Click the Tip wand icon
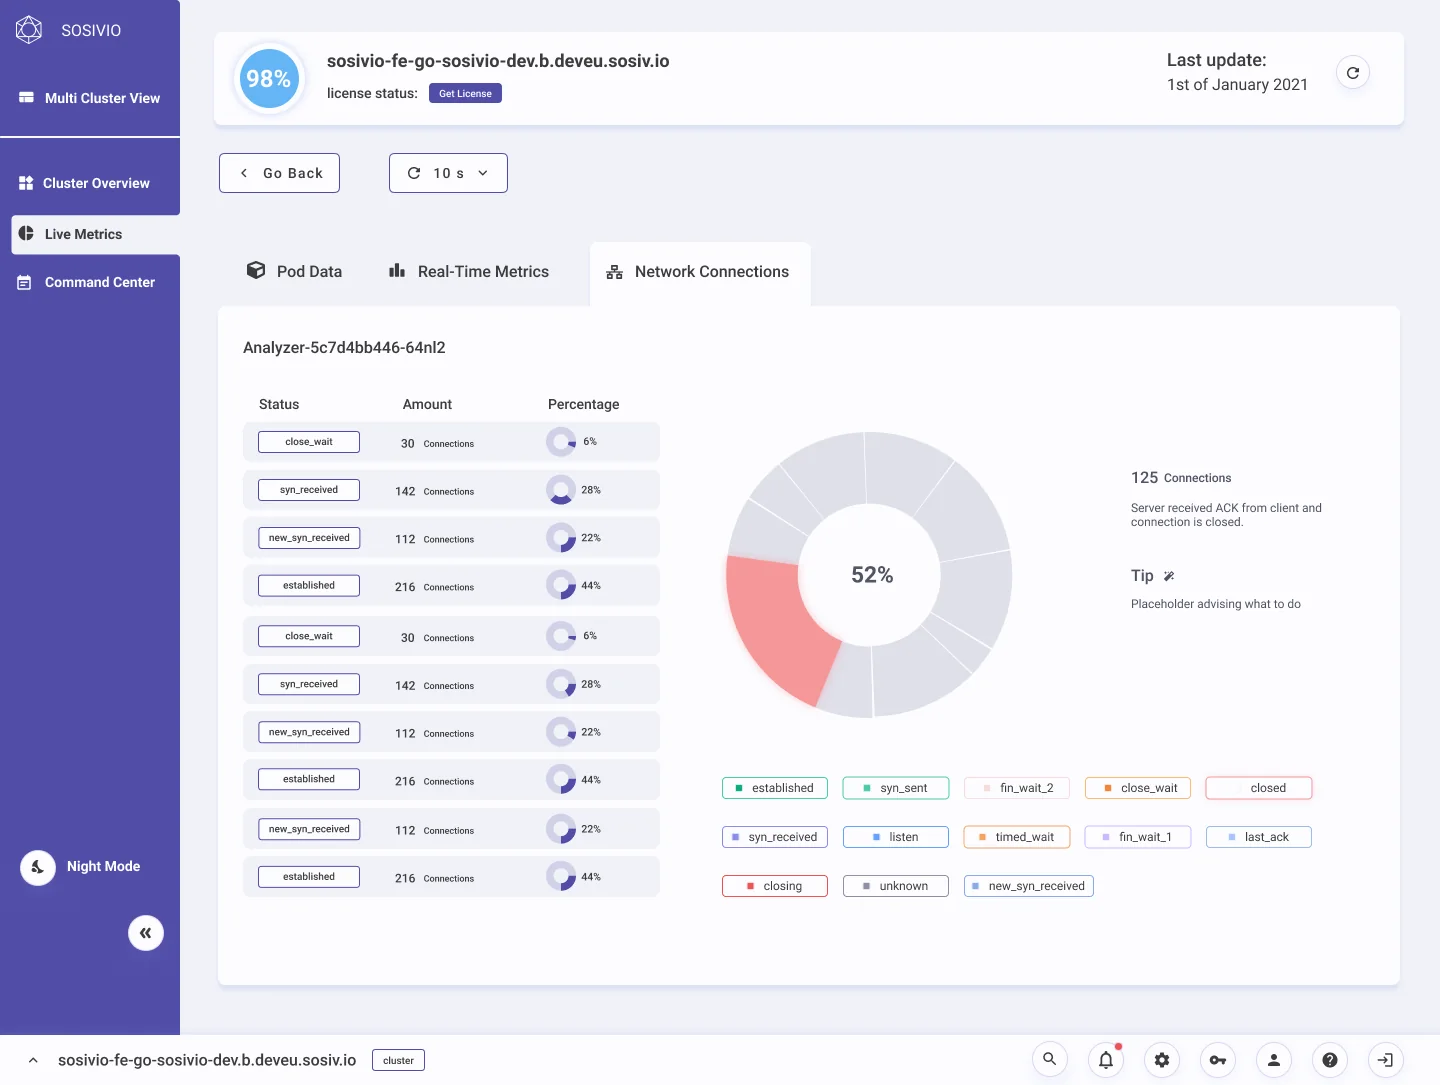The width and height of the screenshot is (1440, 1085). [x=1169, y=576]
